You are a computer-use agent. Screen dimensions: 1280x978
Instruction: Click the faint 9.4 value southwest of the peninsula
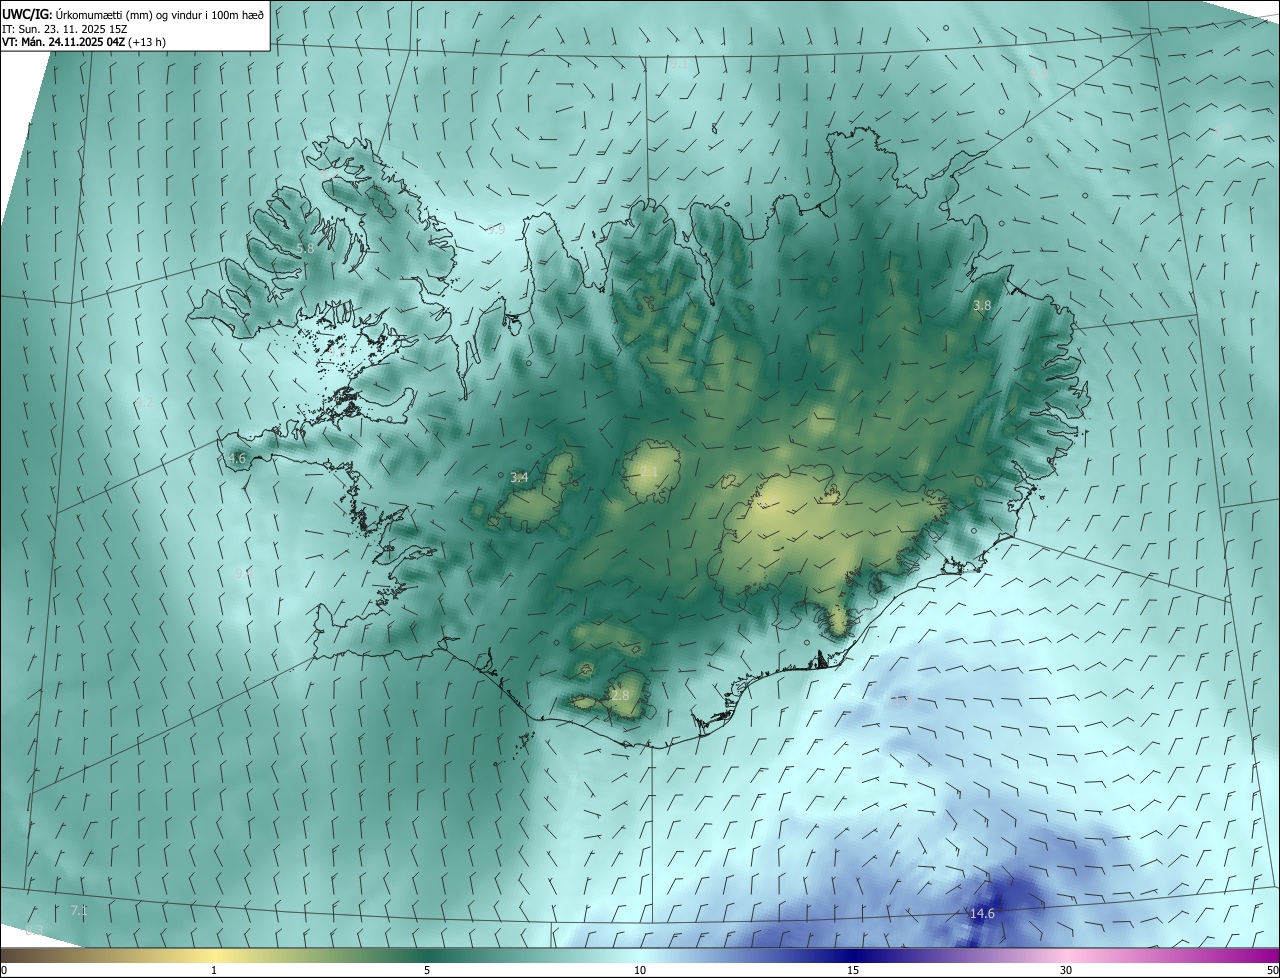pyautogui.click(x=243, y=573)
